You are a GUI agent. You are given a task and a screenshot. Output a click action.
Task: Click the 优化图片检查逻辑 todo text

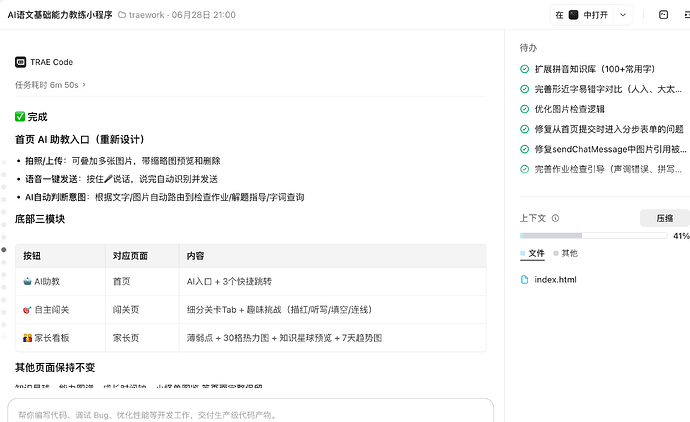[x=569, y=109]
